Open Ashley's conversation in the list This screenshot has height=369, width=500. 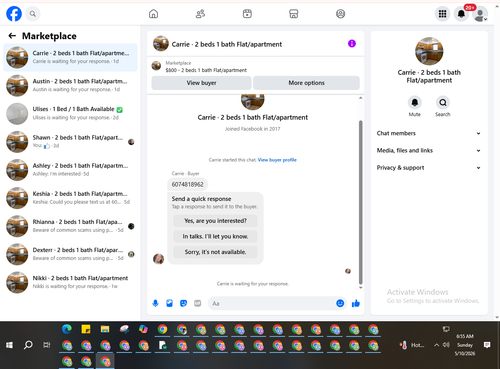(x=70, y=170)
